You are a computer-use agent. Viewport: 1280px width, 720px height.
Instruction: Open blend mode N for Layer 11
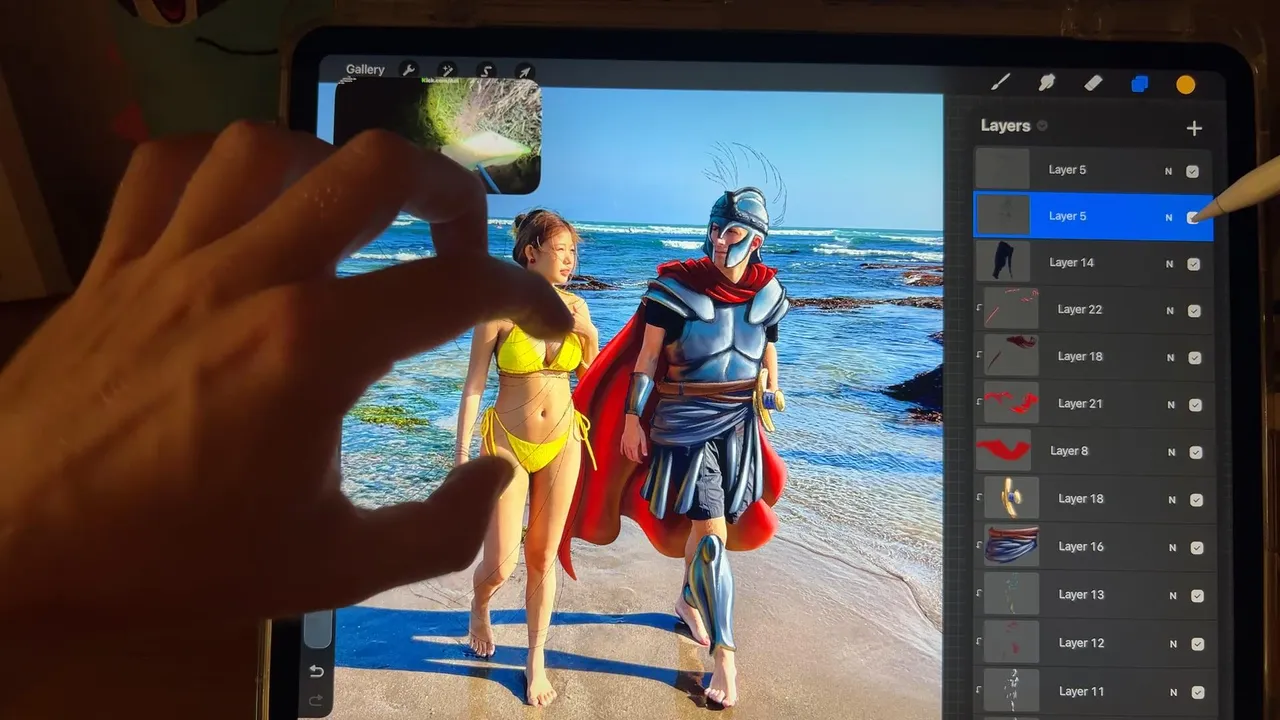(1174, 692)
